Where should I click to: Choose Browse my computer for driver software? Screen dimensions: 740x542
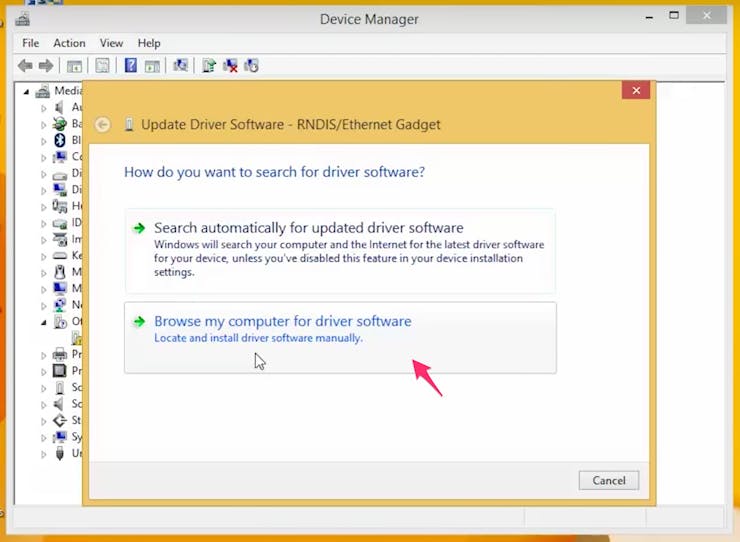point(340,338)
